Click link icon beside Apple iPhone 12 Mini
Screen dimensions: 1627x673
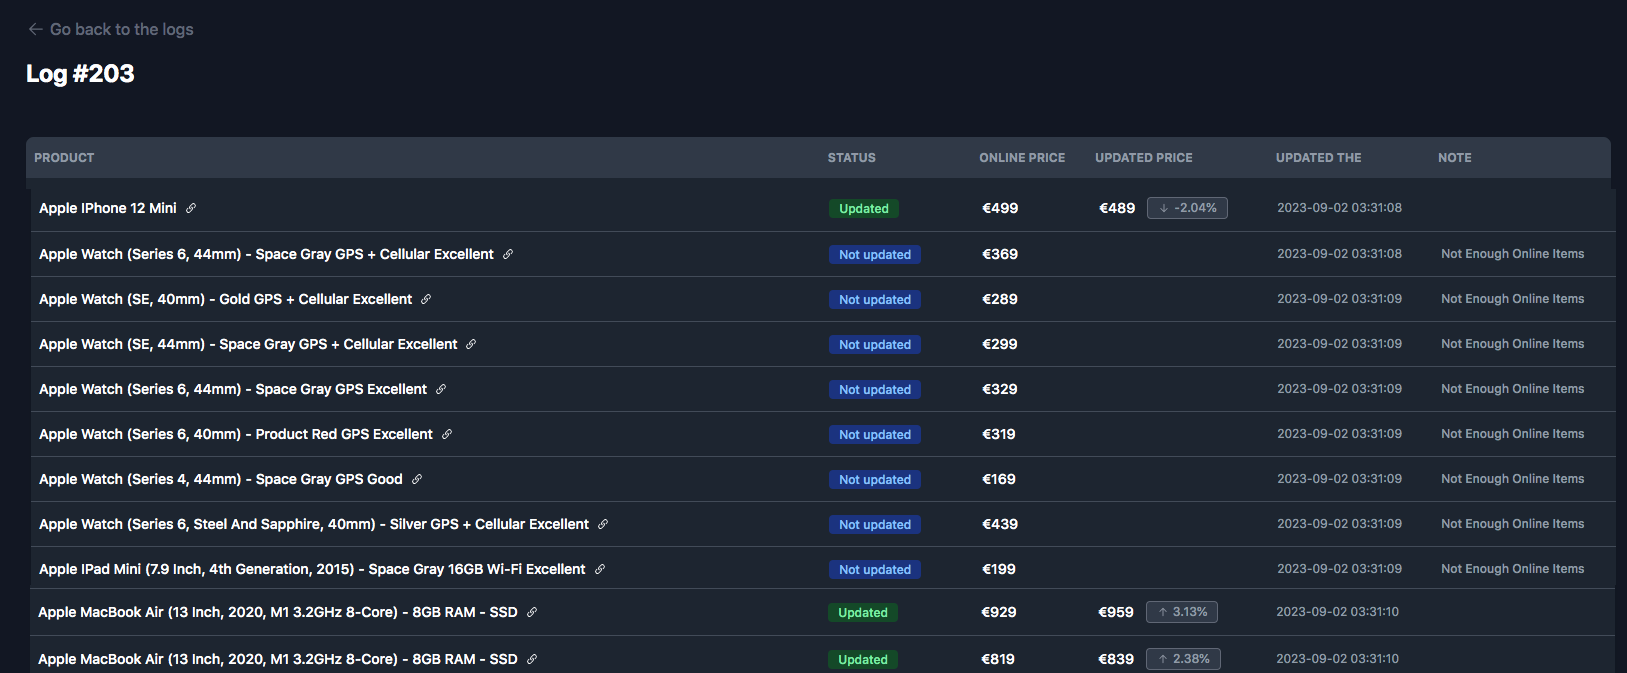click(191, 208)
